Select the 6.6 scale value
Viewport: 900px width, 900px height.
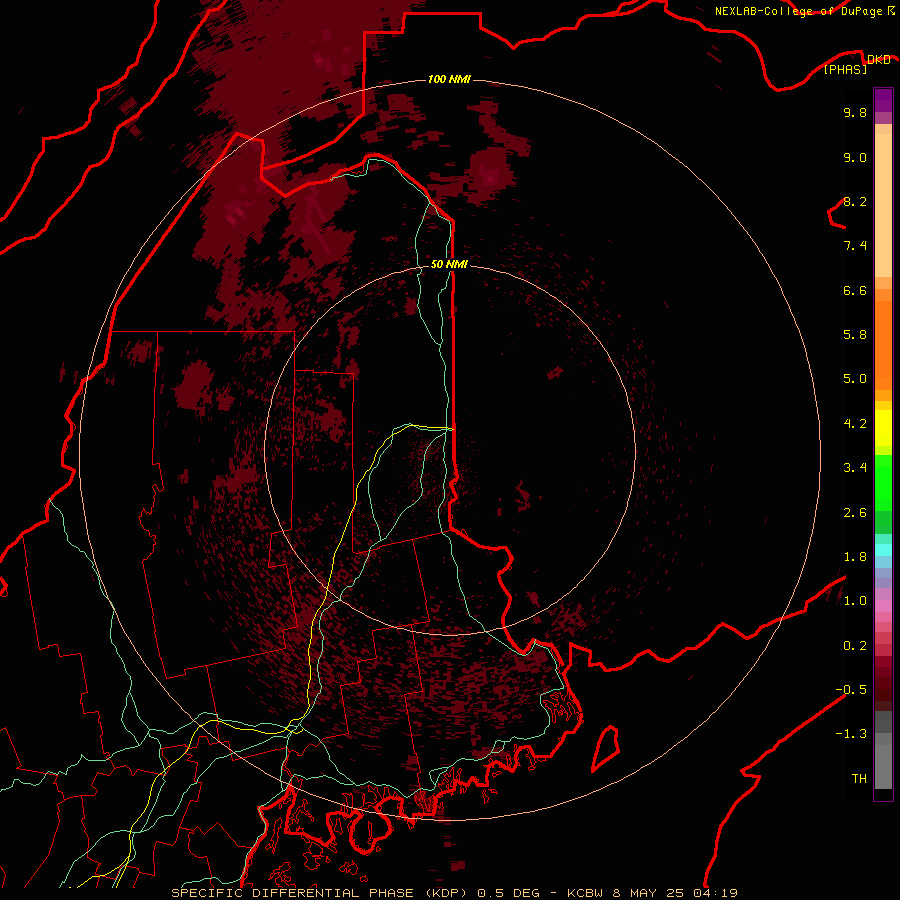point(855,290)
